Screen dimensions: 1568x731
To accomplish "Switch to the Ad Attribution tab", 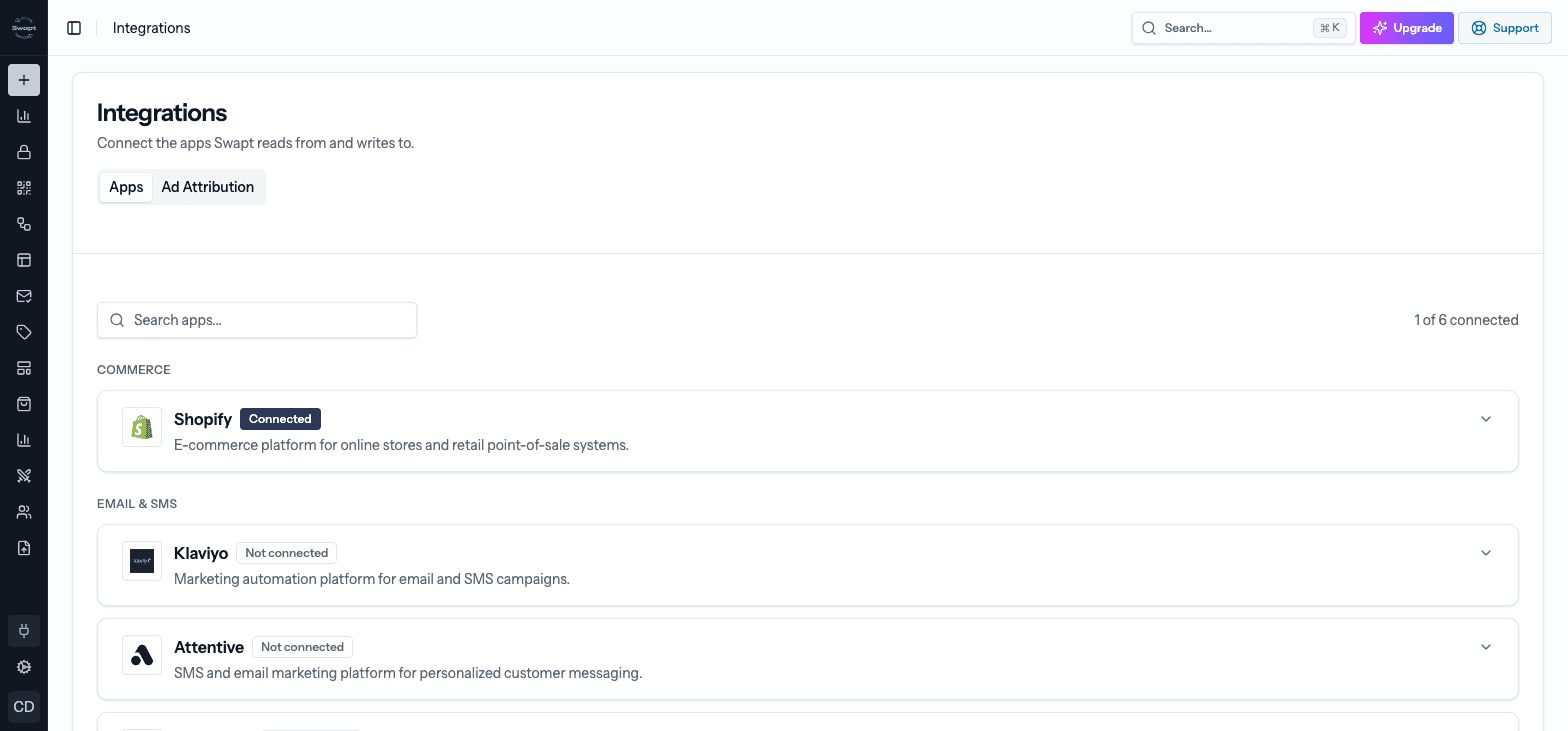I will click(208, 187).
